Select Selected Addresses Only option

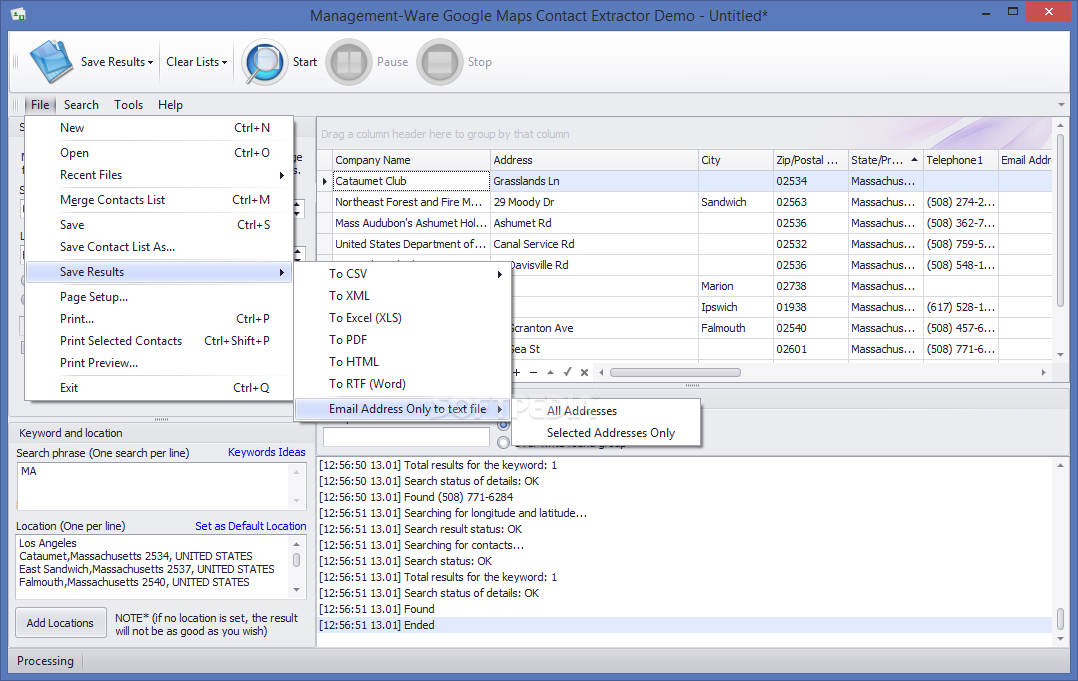pos(606,433)
